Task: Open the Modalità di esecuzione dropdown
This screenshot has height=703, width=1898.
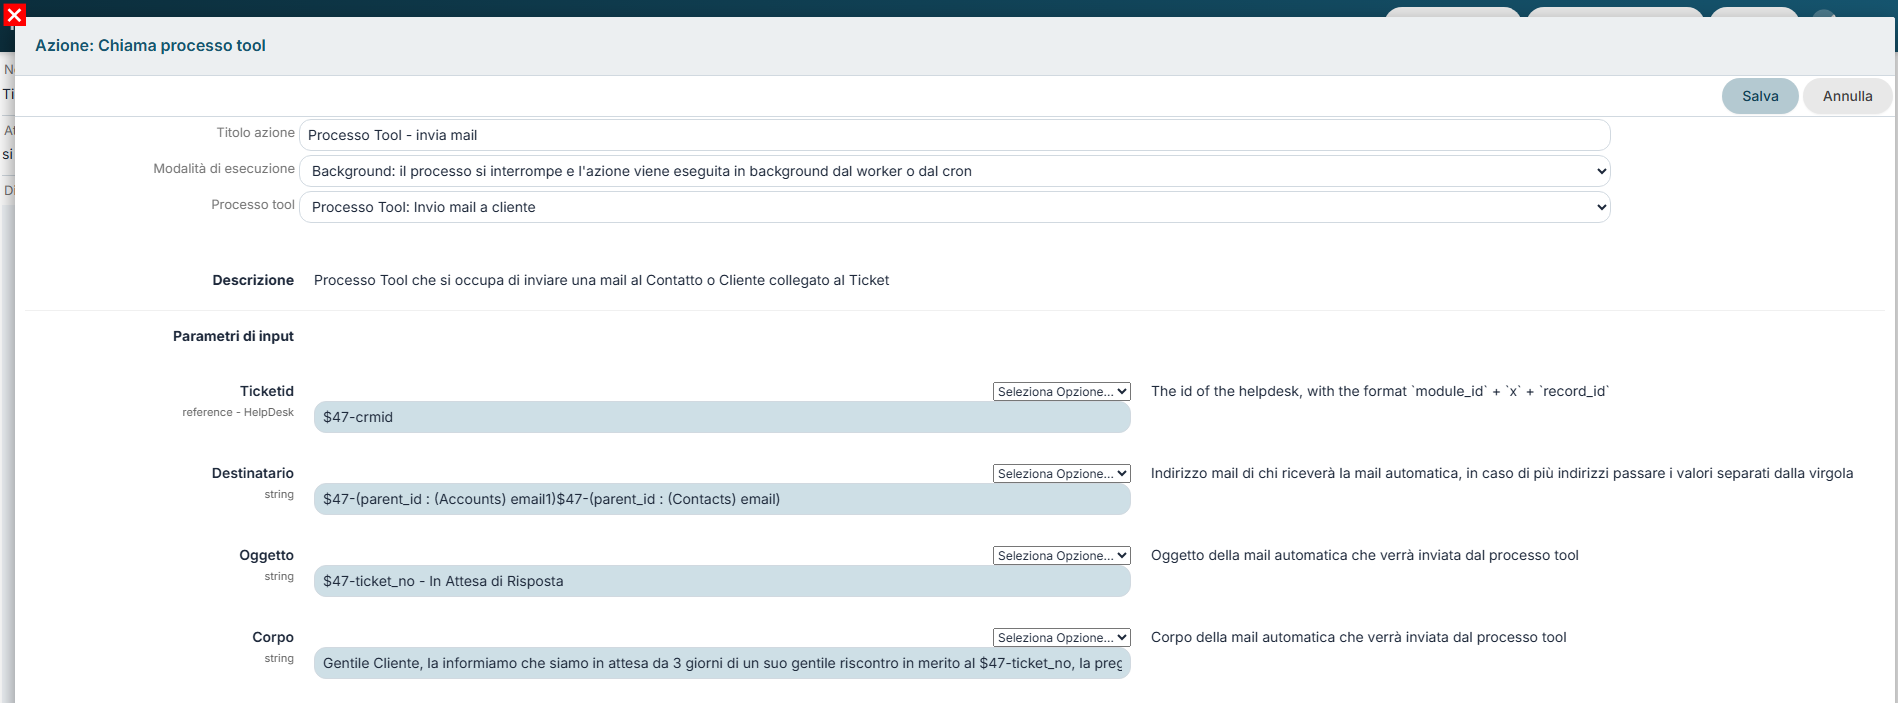Action: tap(954, 171)
